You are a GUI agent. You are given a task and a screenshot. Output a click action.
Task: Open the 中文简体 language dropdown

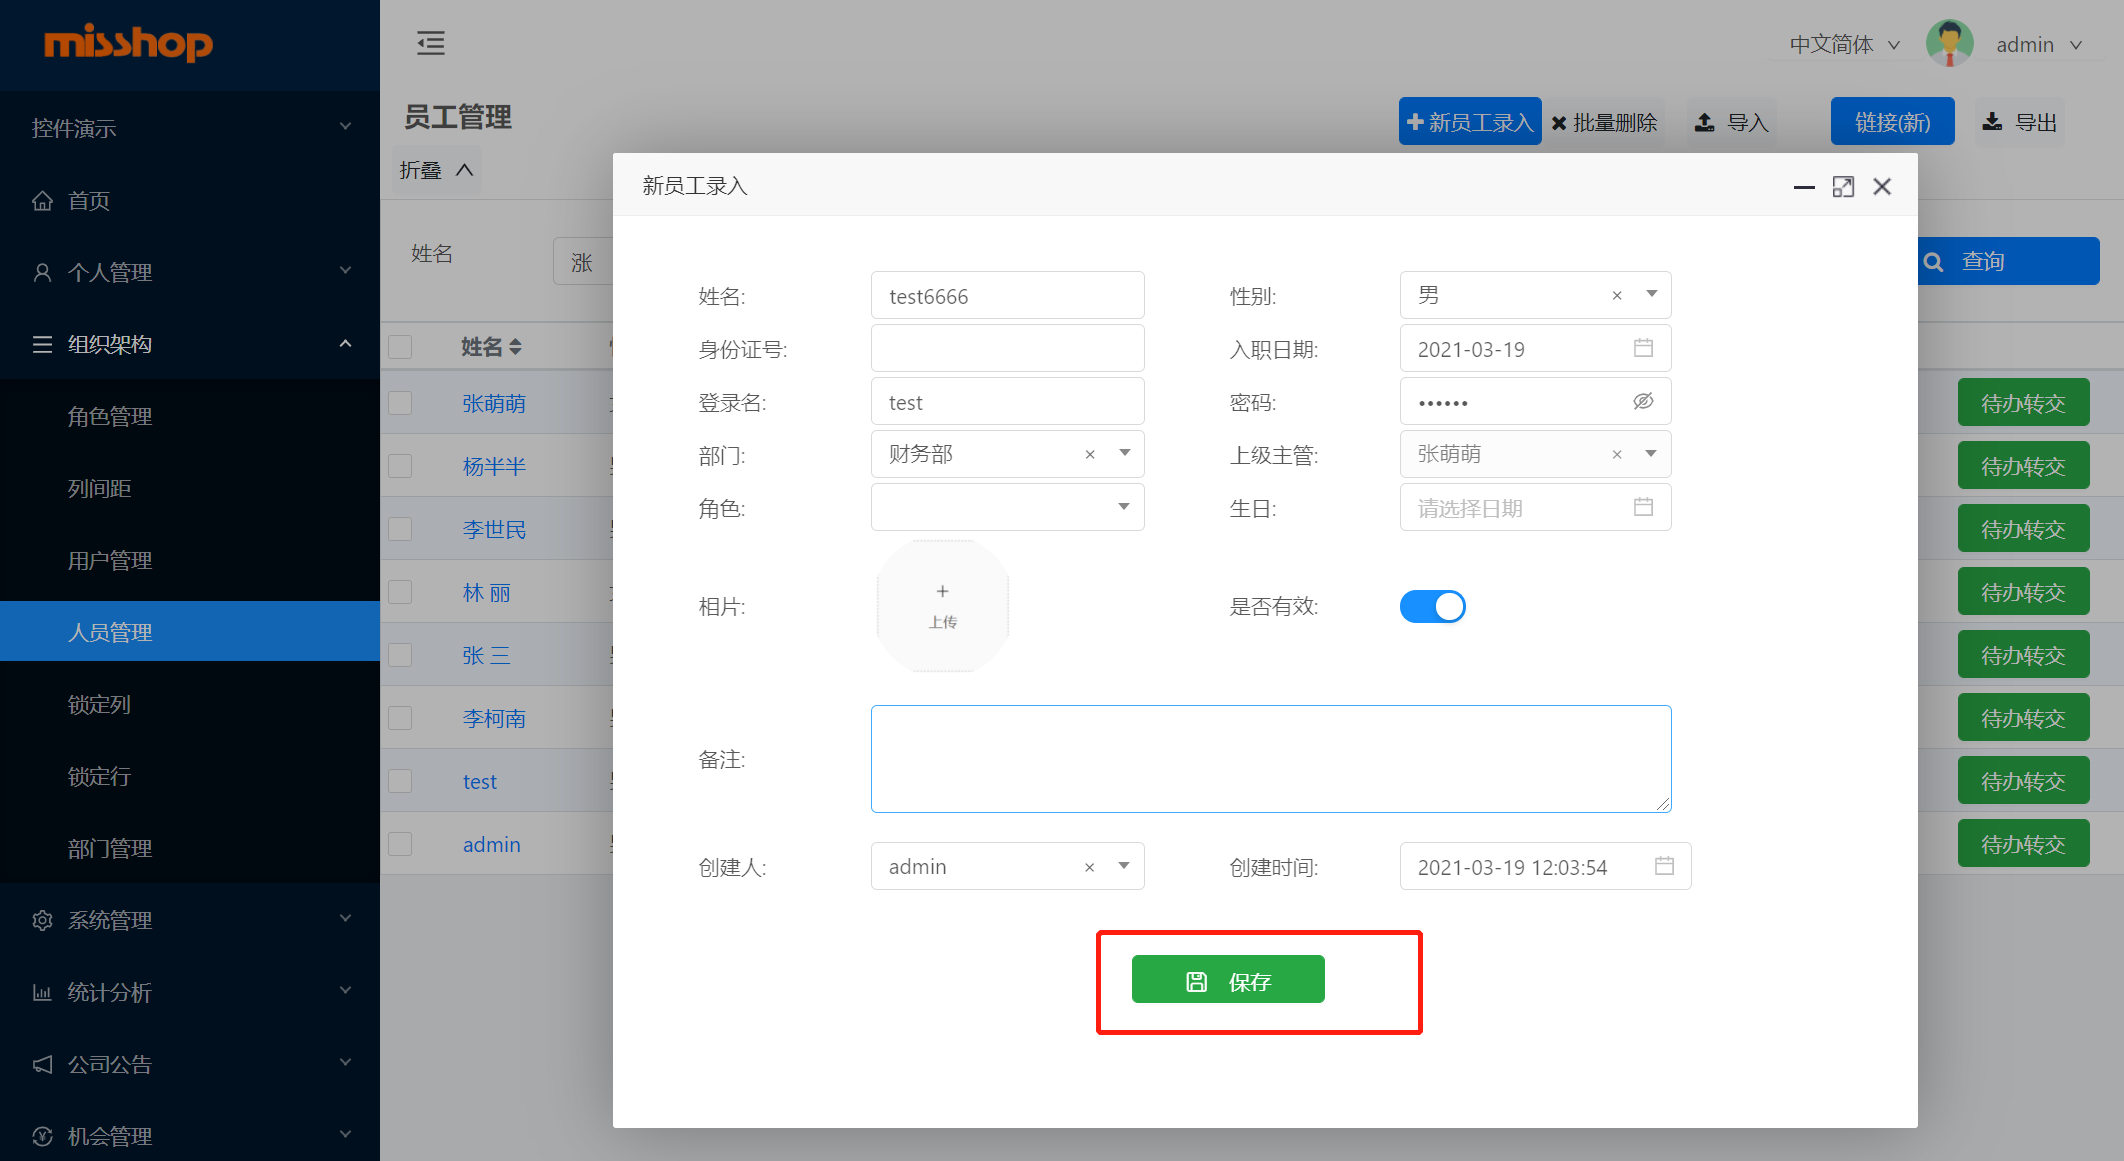click(1844, 45)
